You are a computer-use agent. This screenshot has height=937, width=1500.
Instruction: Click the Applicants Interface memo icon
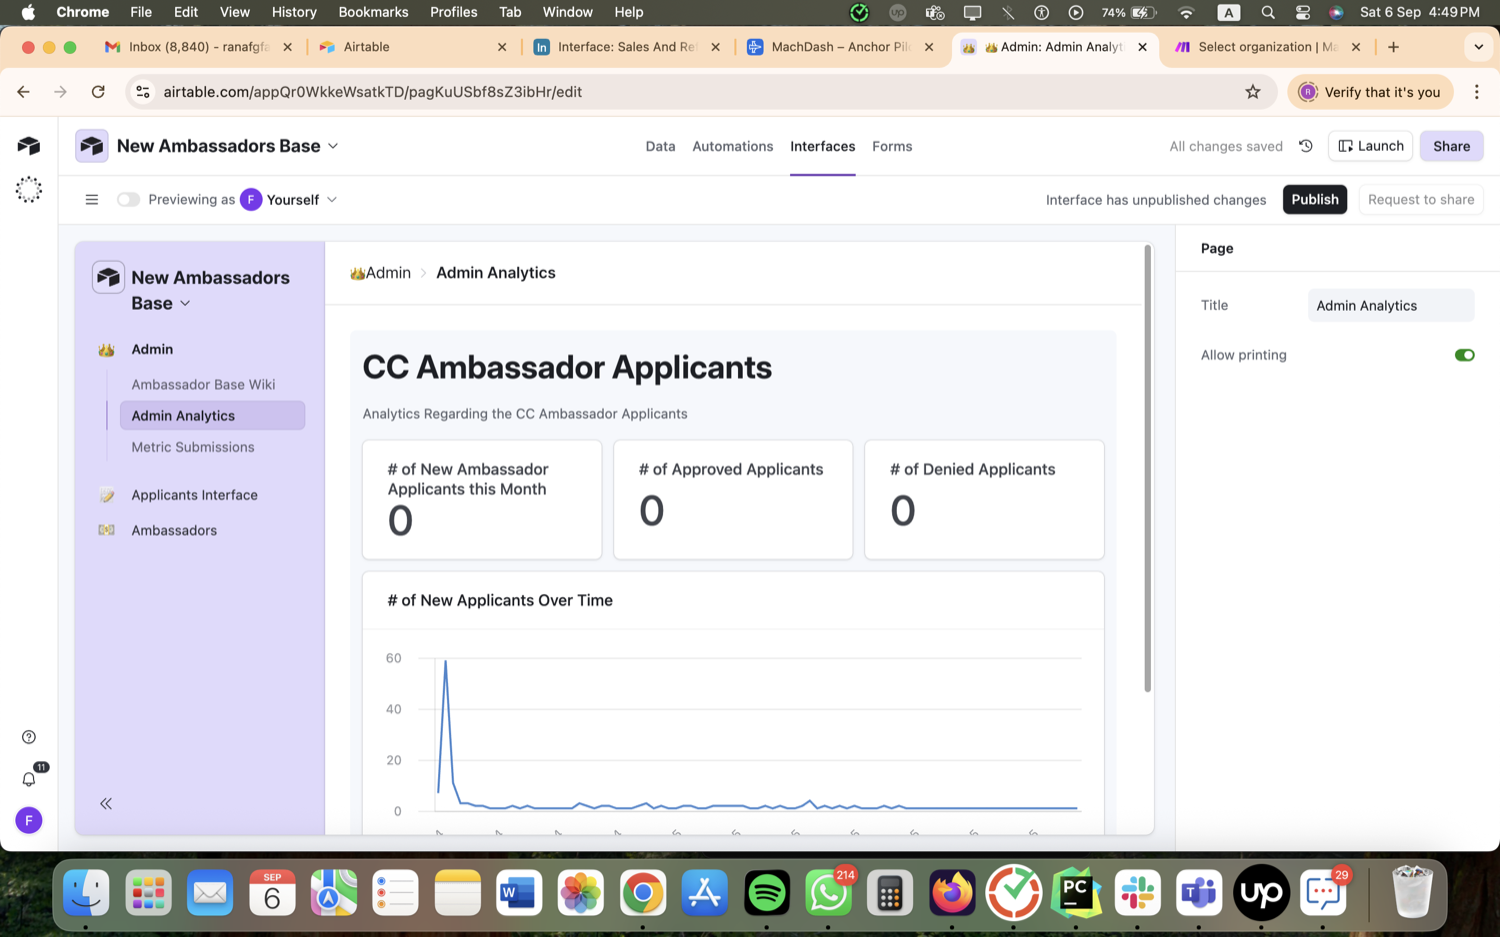(107, 495)
